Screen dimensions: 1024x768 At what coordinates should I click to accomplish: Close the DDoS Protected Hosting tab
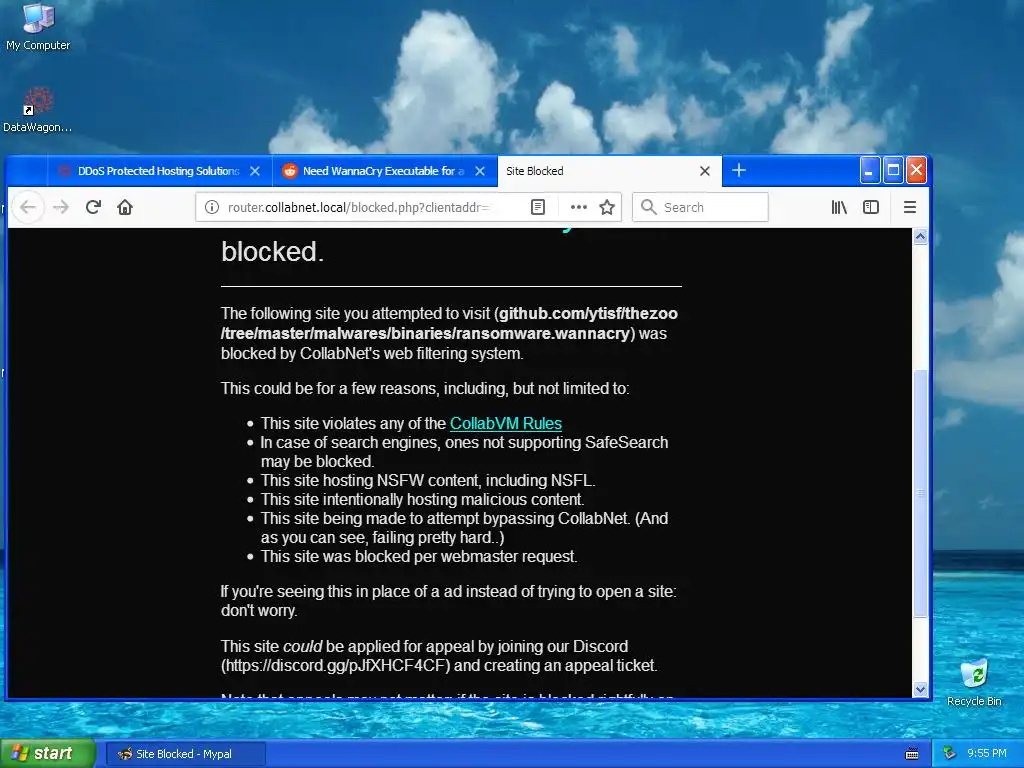tap(255, 171)
